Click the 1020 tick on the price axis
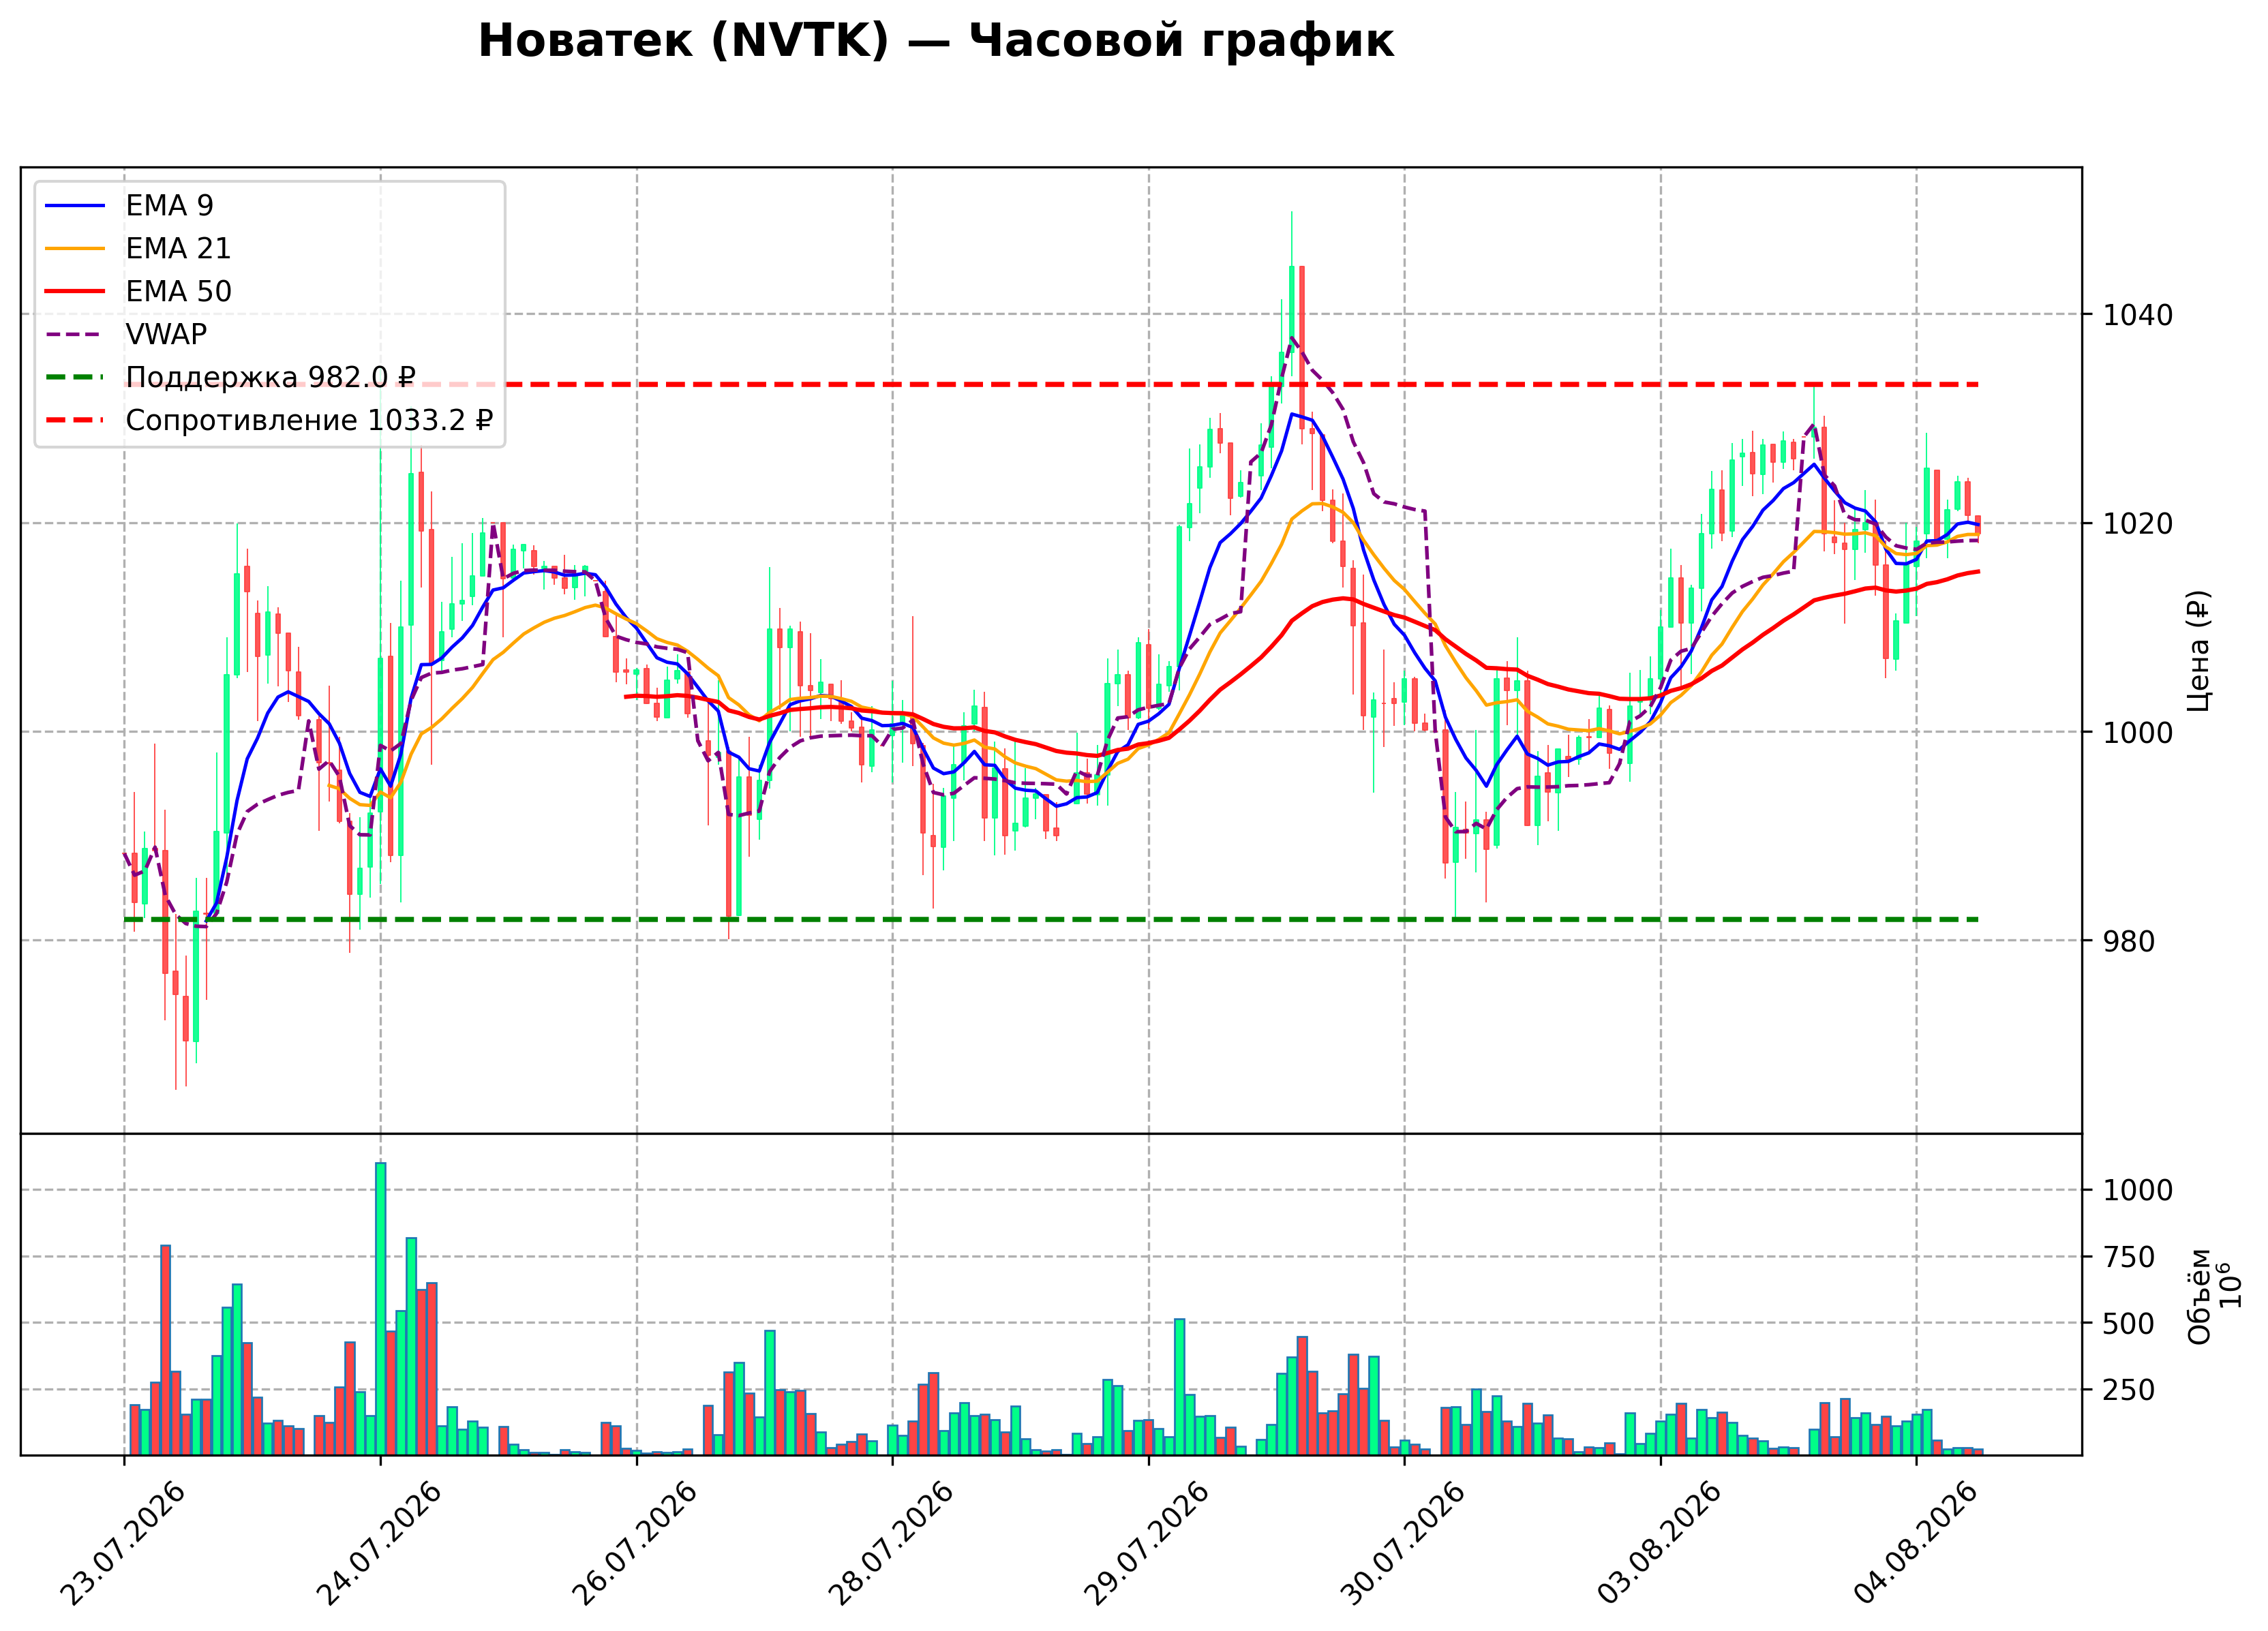This screenshot has height=1631, width=2268. (x=2138, y=523)
